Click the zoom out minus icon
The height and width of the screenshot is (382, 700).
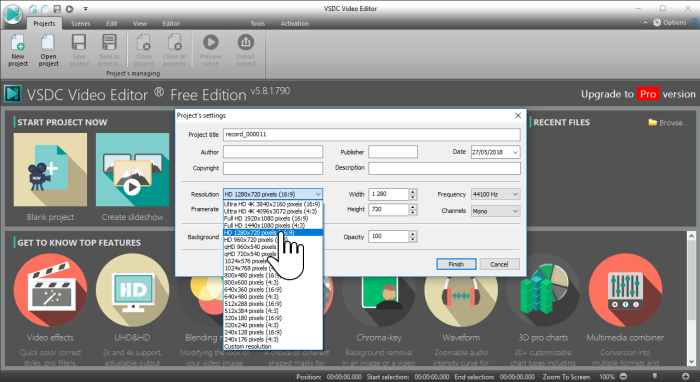click(623, 377)
